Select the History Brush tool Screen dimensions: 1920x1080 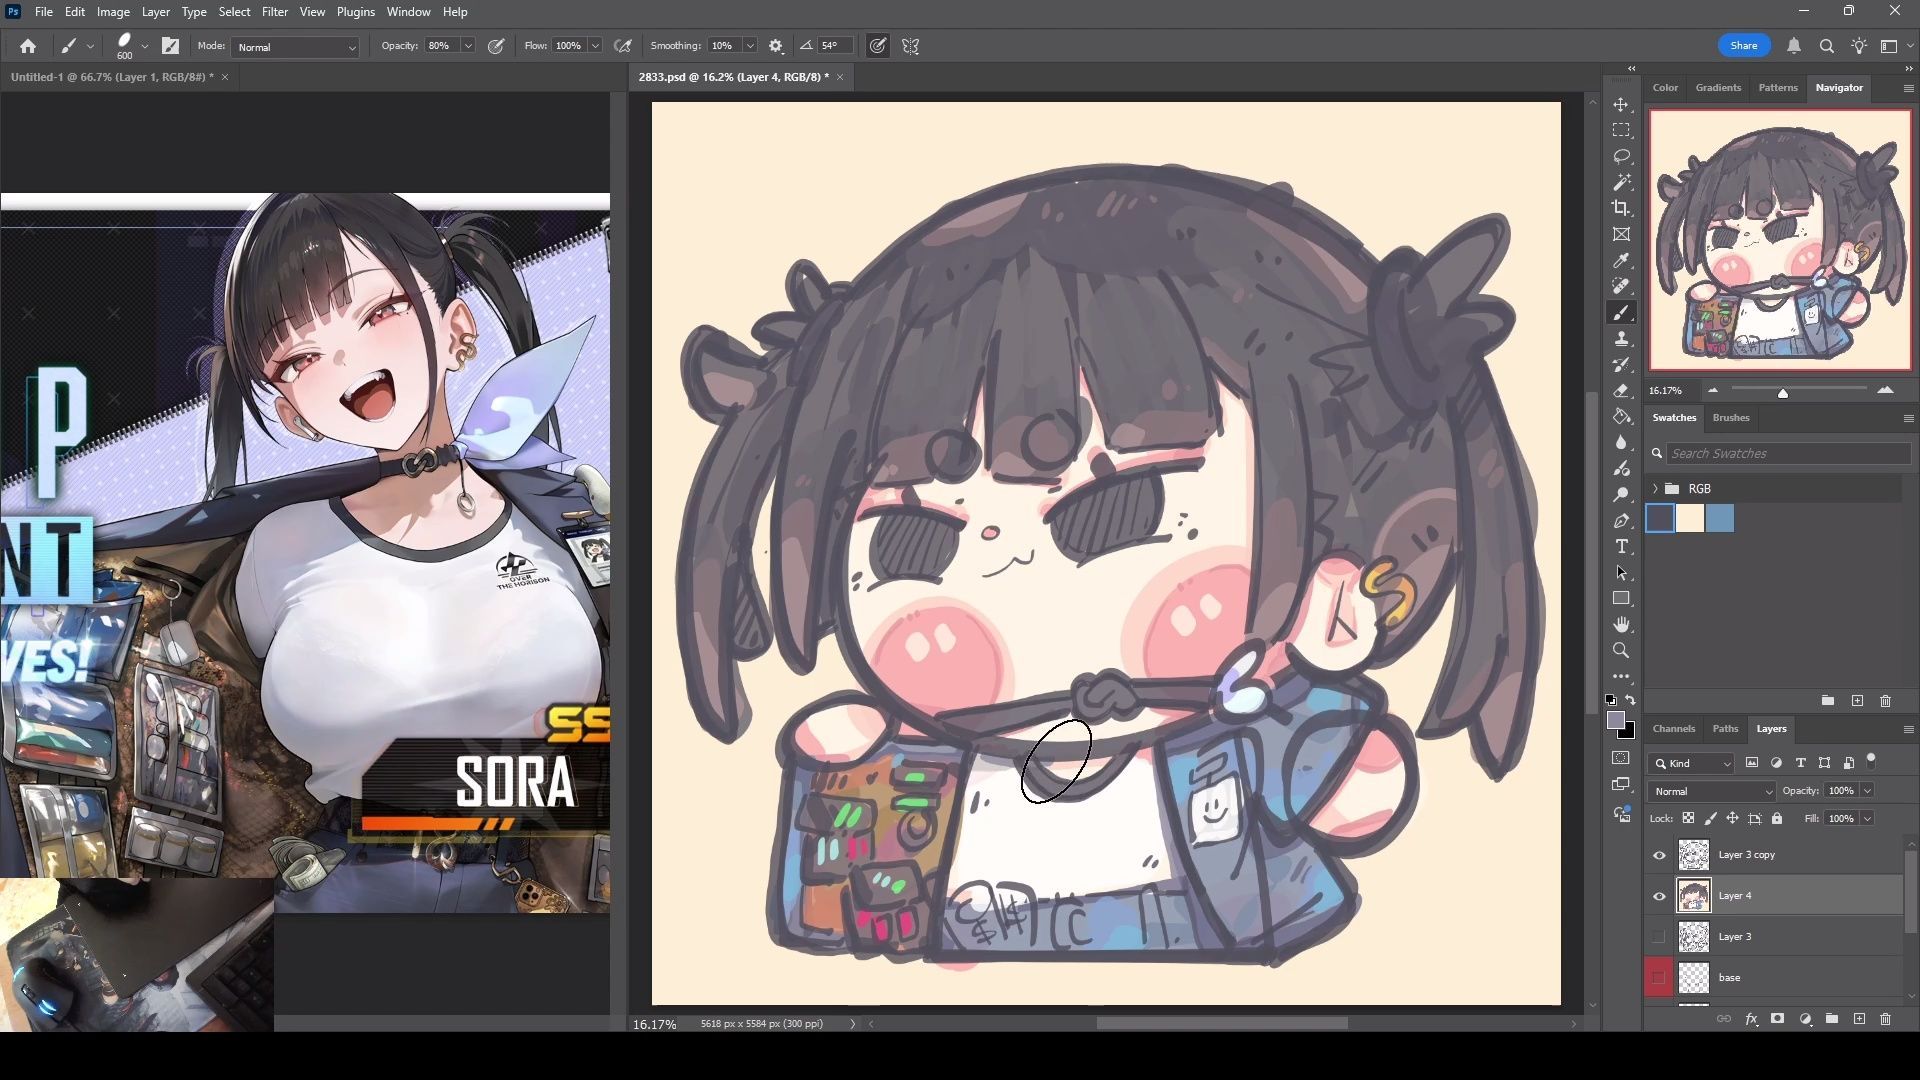(x=1621, y=365)
